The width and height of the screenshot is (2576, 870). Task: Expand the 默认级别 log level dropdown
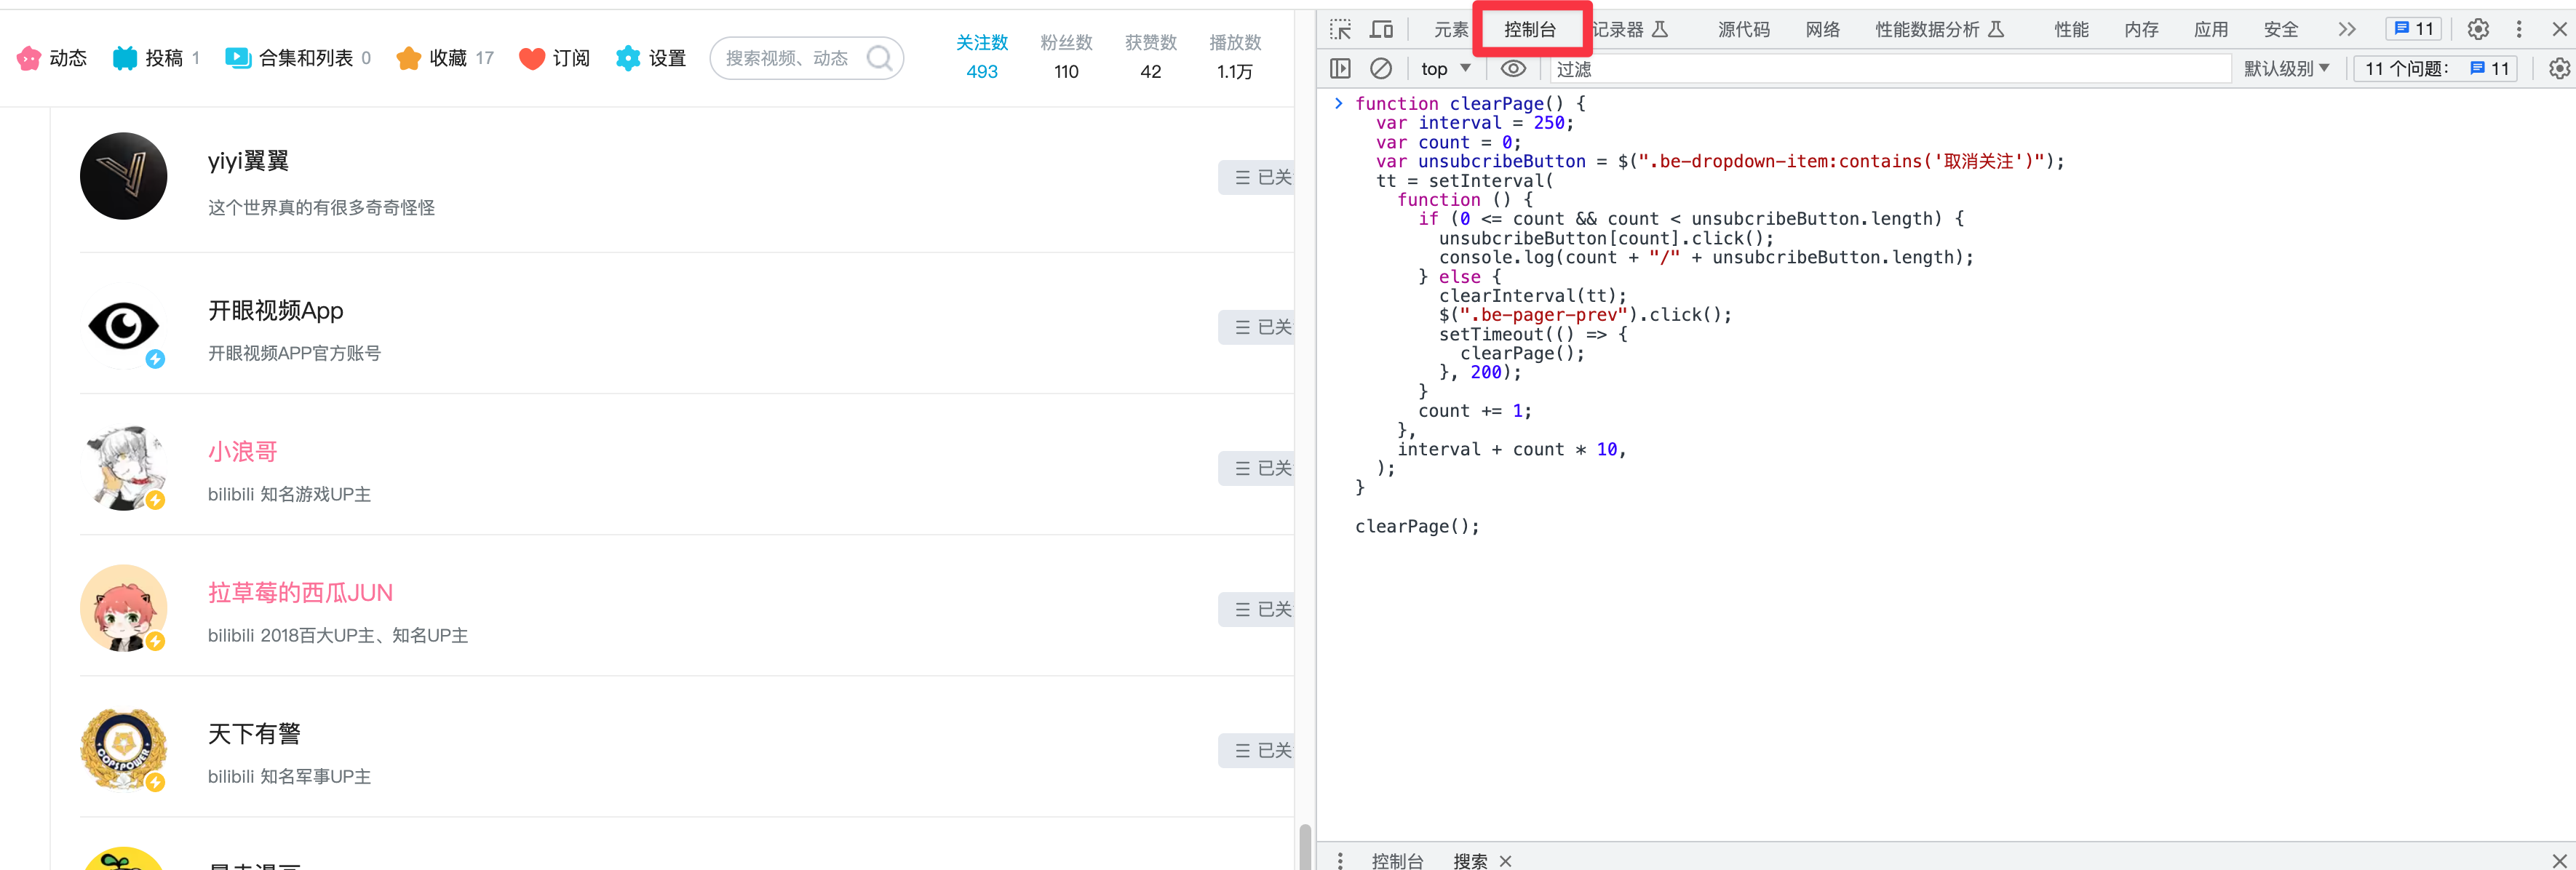pos(2286,68)
